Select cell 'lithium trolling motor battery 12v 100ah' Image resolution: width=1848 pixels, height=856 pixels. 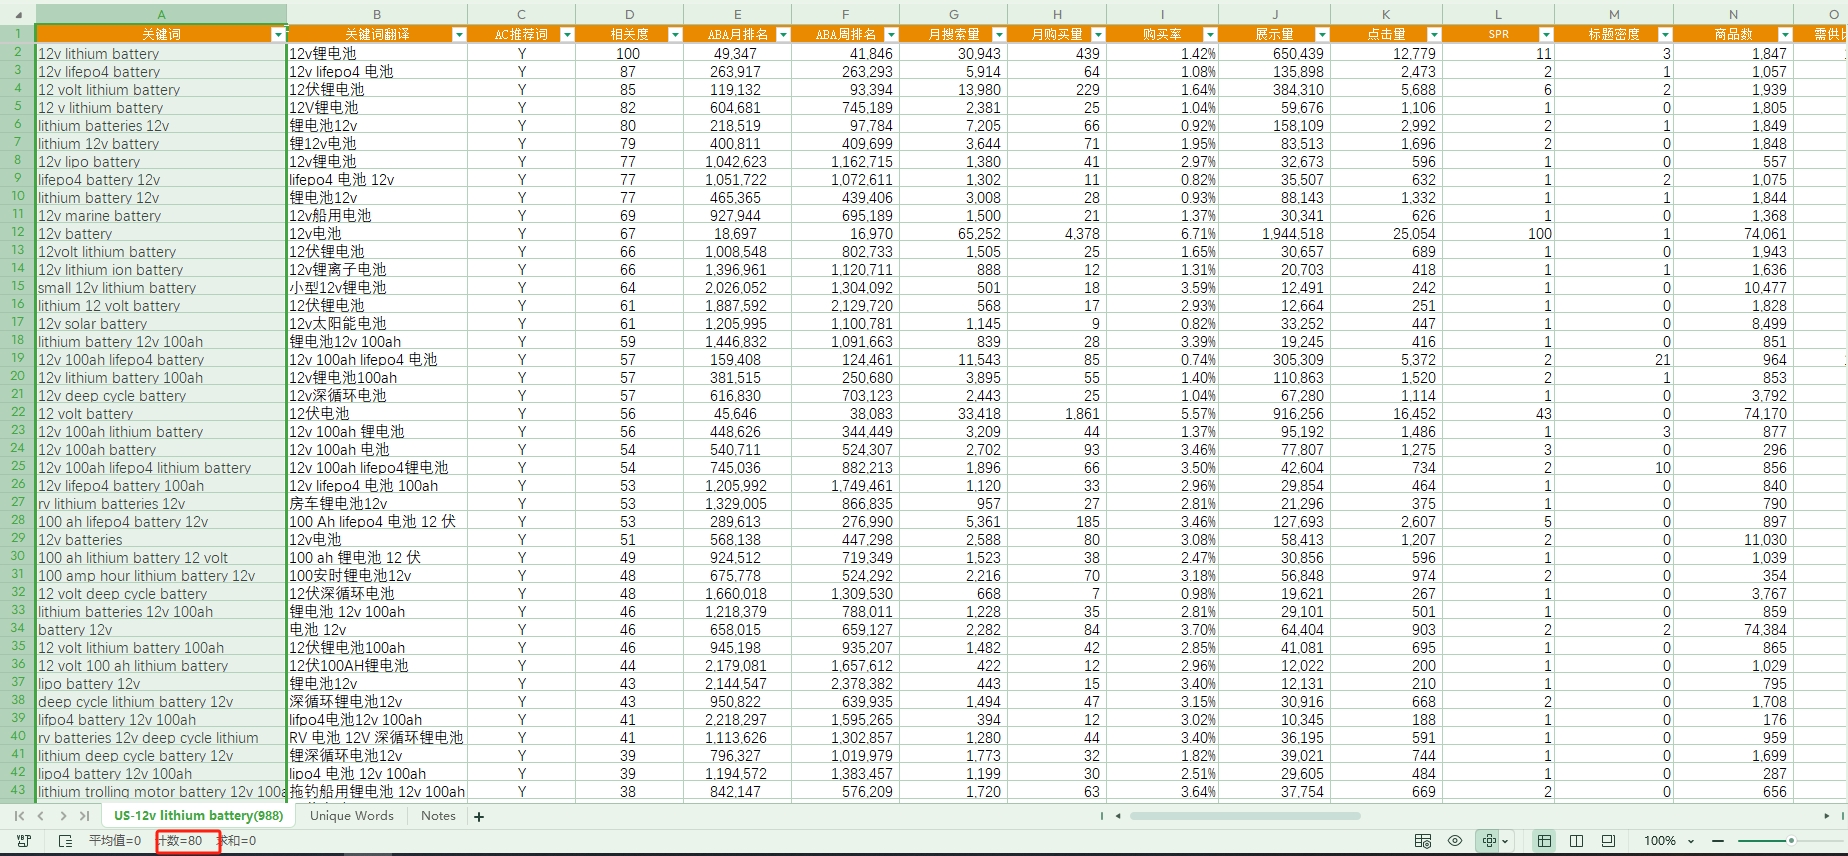[x=161, y=792]
